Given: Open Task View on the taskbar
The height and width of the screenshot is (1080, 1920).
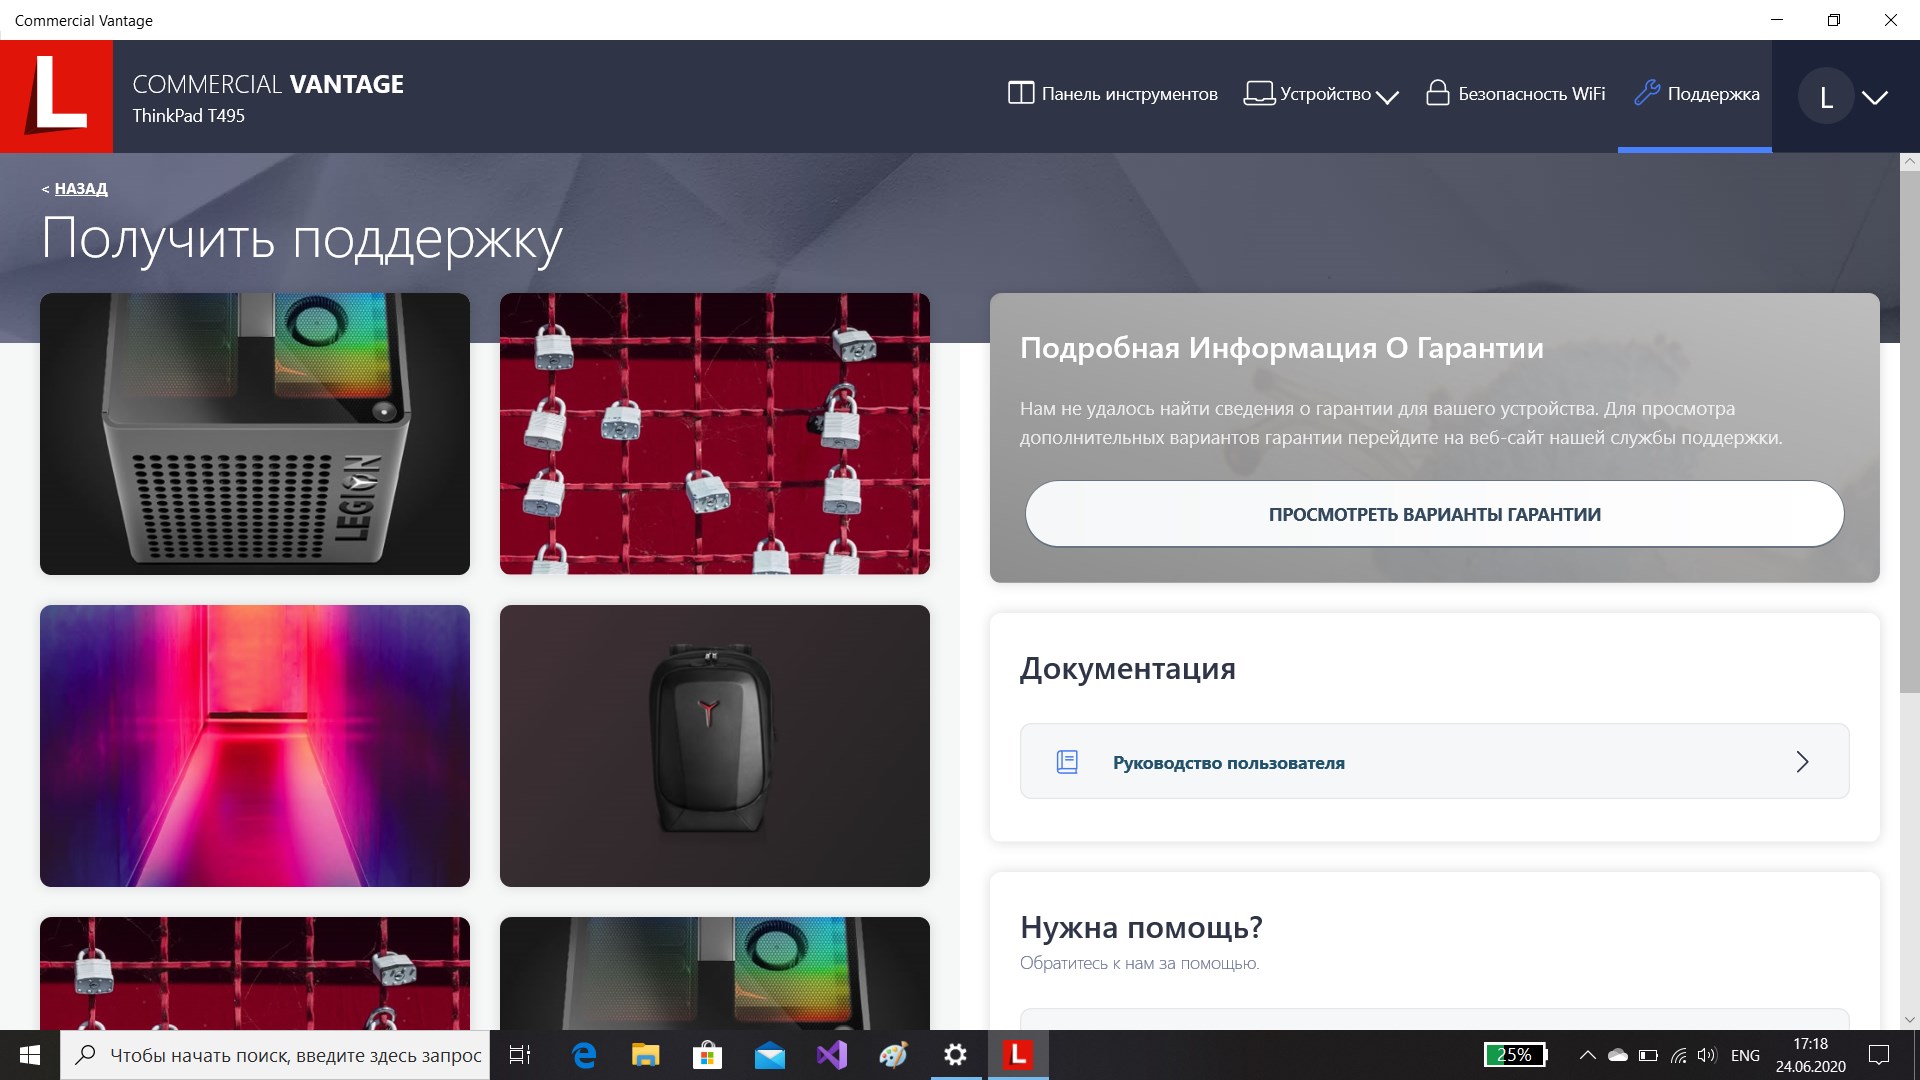Looking at the screenshot, I should point(520,1055).
